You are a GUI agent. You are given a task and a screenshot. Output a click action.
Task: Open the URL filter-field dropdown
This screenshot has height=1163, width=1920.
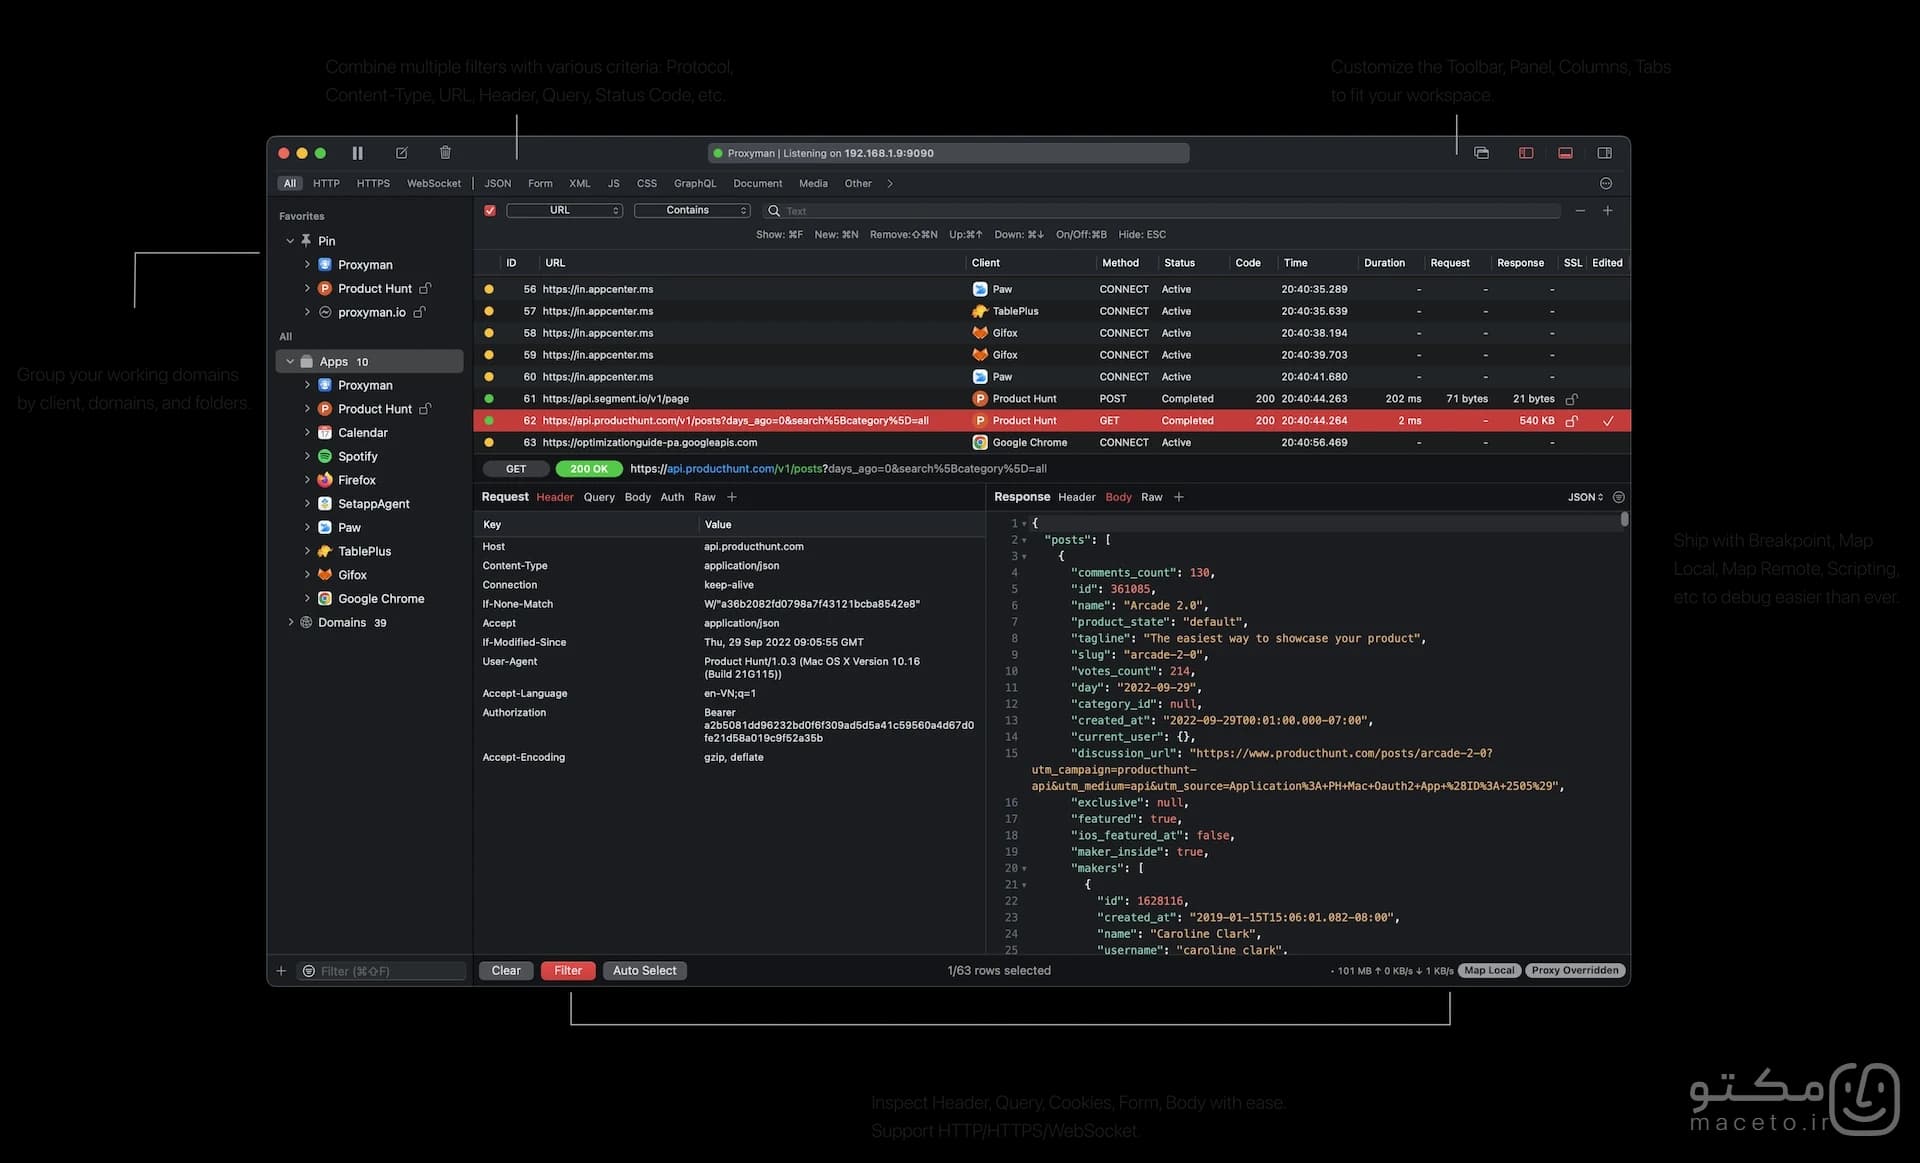(x=565, y=210)
